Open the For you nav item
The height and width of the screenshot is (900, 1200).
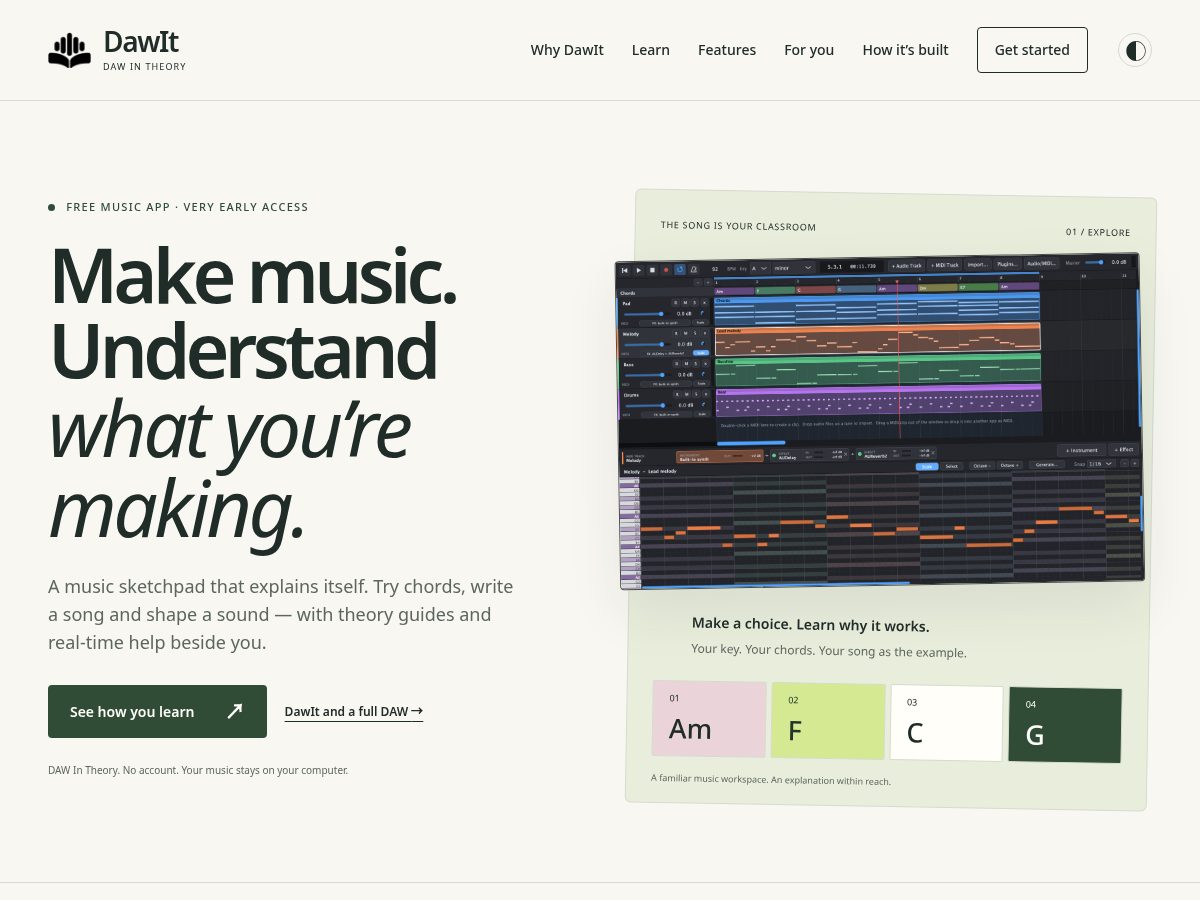point(809,50)
